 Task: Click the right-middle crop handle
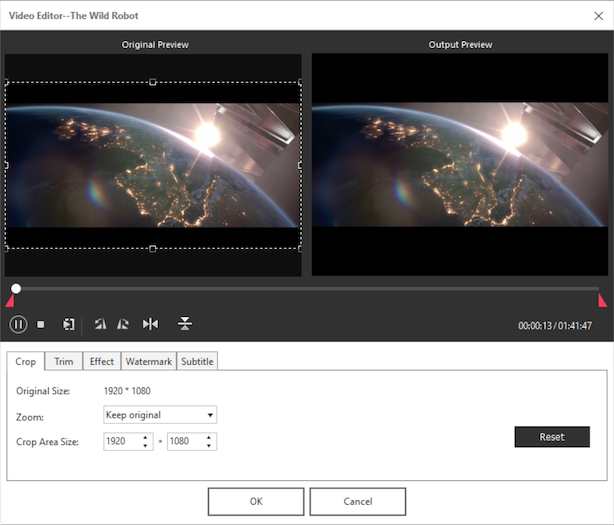click(x=300, y=165)
